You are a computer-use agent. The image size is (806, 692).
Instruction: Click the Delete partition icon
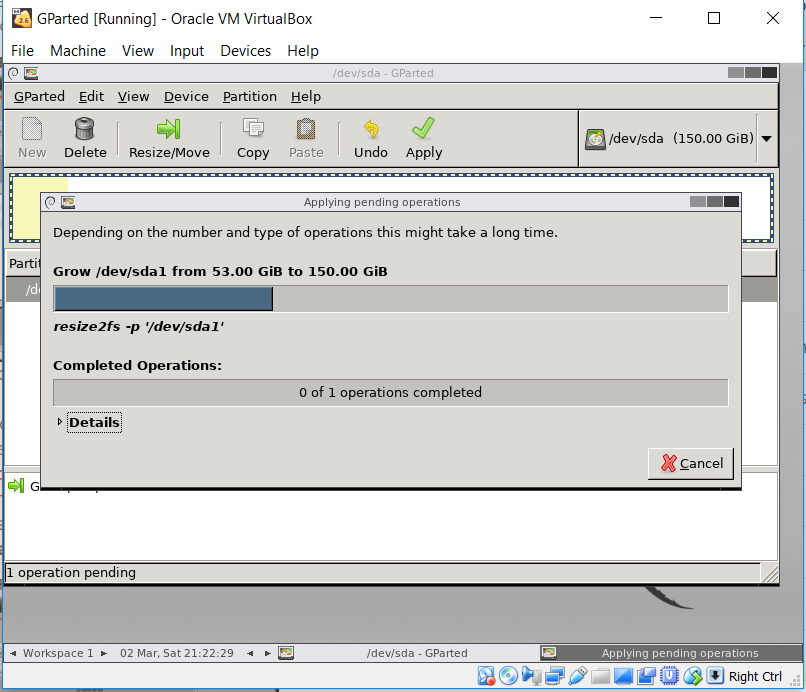[85, 137]
